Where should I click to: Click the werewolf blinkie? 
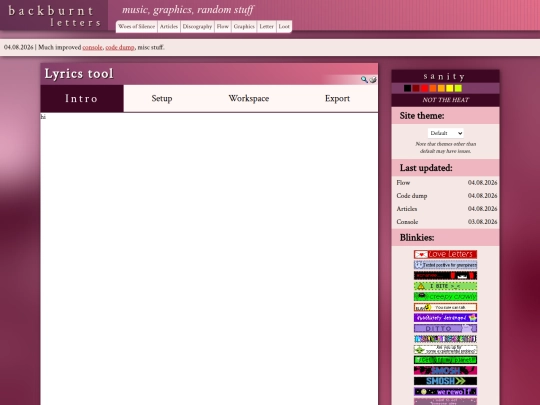(445, 392)
